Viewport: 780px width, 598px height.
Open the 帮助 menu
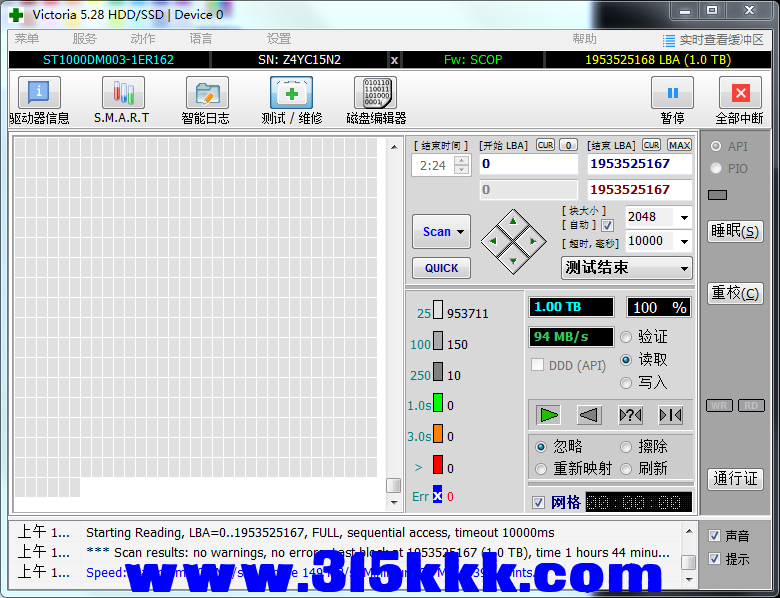pos(584,39)
